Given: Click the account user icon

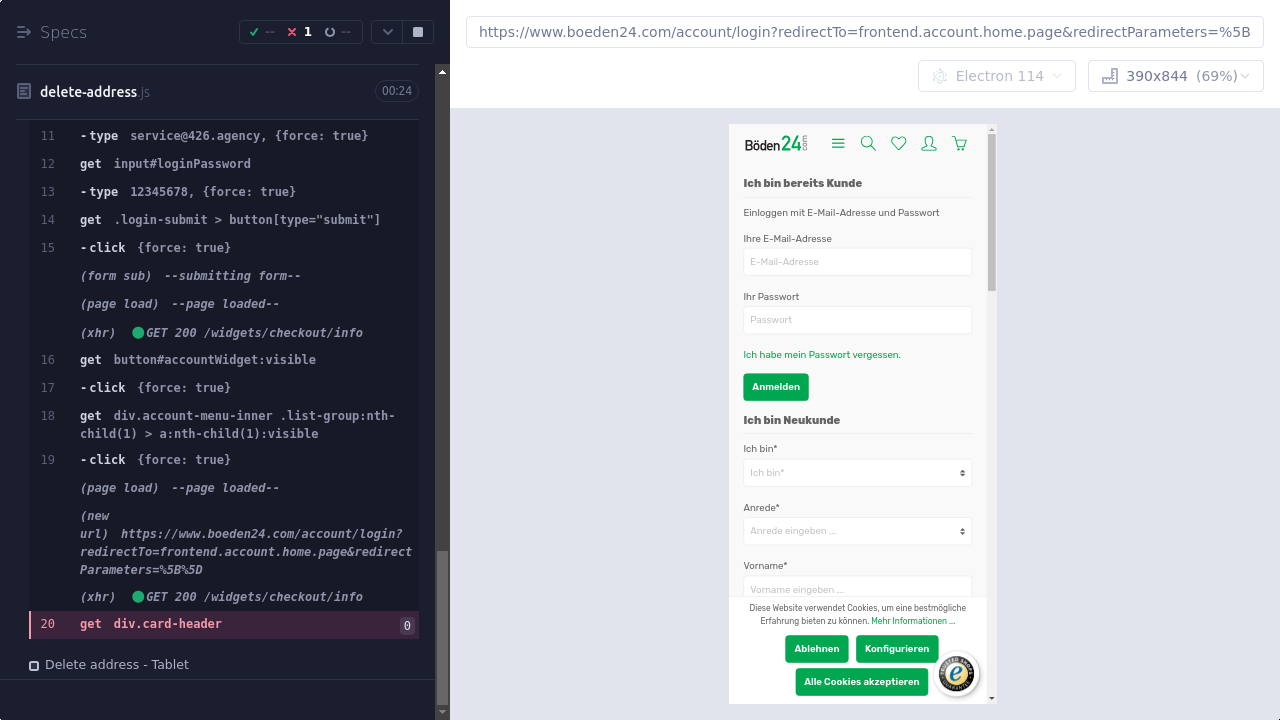Looking at the screenshot, I should [929, 144].
